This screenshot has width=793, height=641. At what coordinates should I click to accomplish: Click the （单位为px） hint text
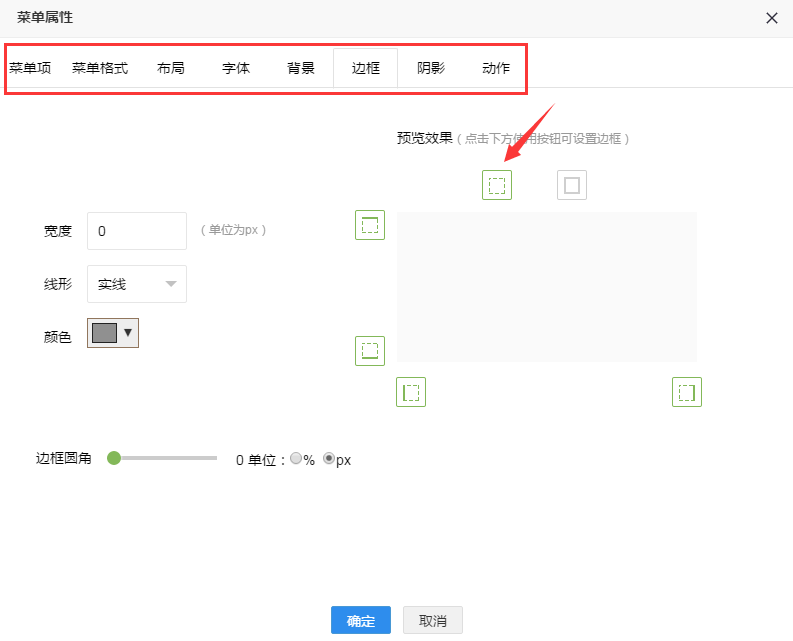(x=233, y=230)
